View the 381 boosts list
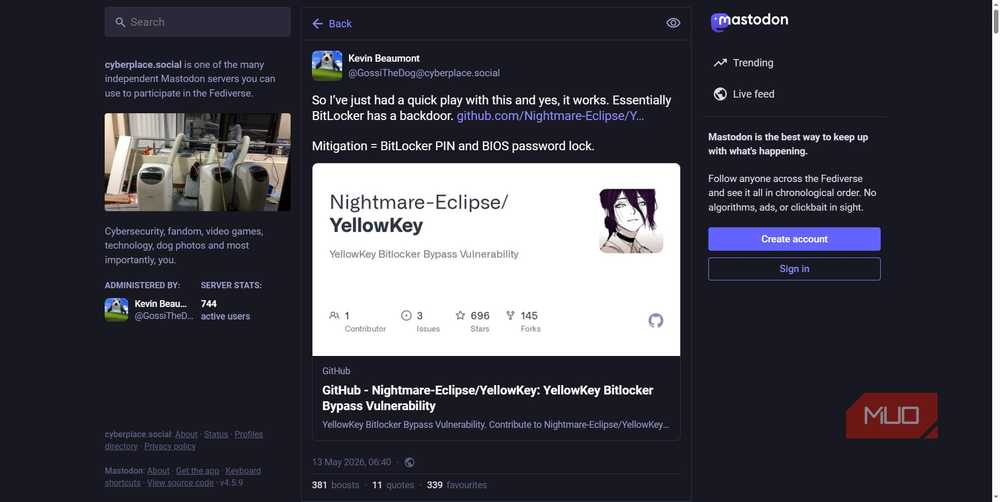 click(x=335, y=485)
